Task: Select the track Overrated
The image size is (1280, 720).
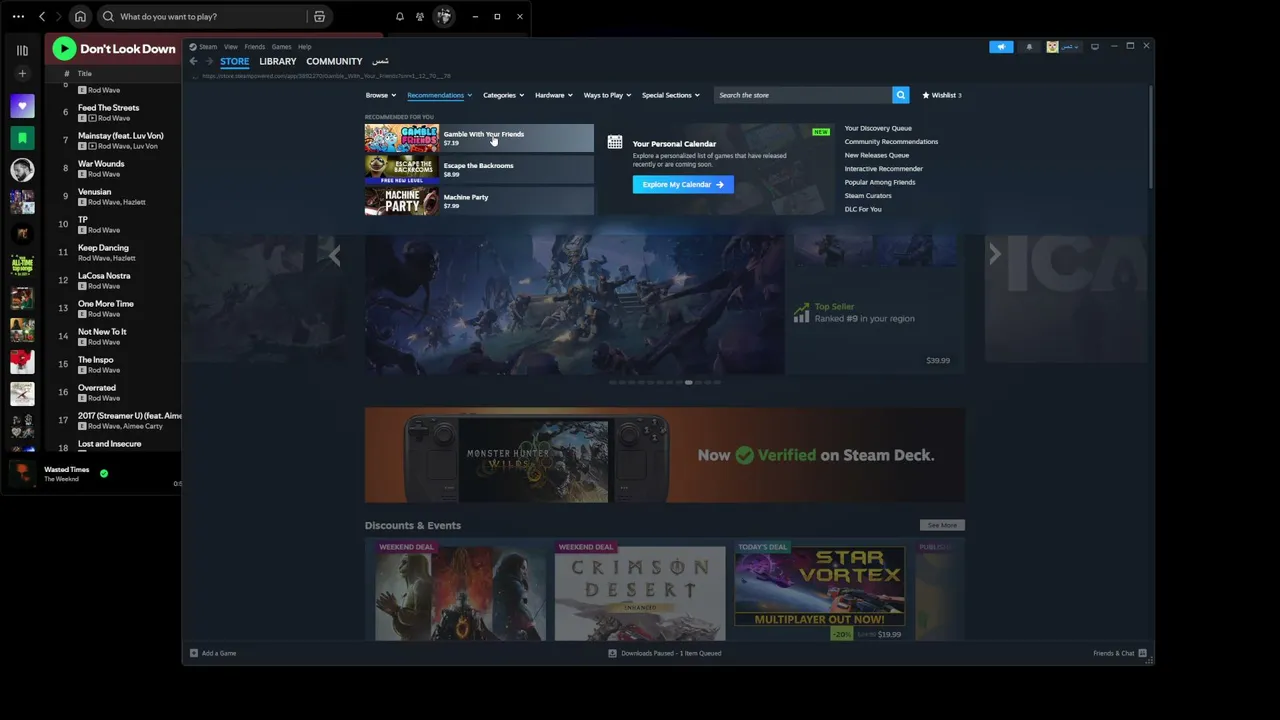Action: click(x=97, y=388)
